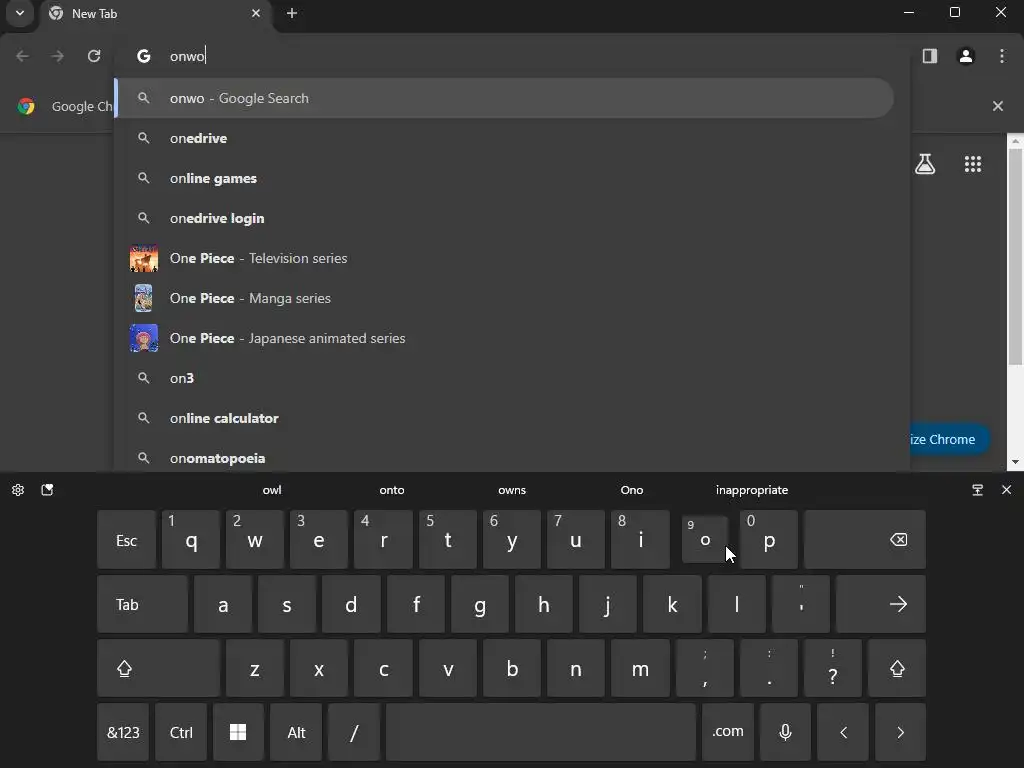Open the Chrome side panel icon
The image size is (1024, 768).
click(x=930, y=56)
